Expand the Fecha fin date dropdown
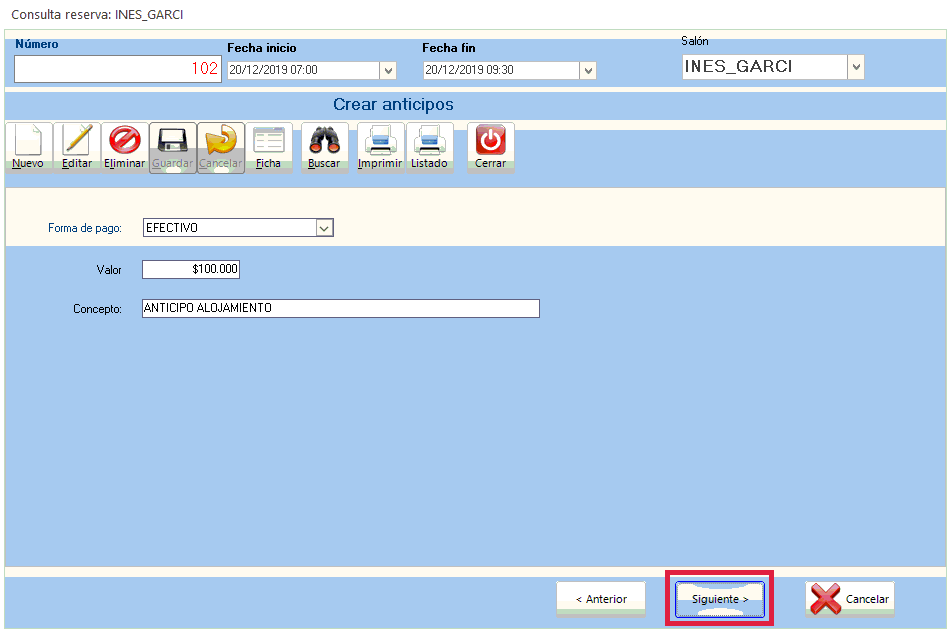 [588, 70]
